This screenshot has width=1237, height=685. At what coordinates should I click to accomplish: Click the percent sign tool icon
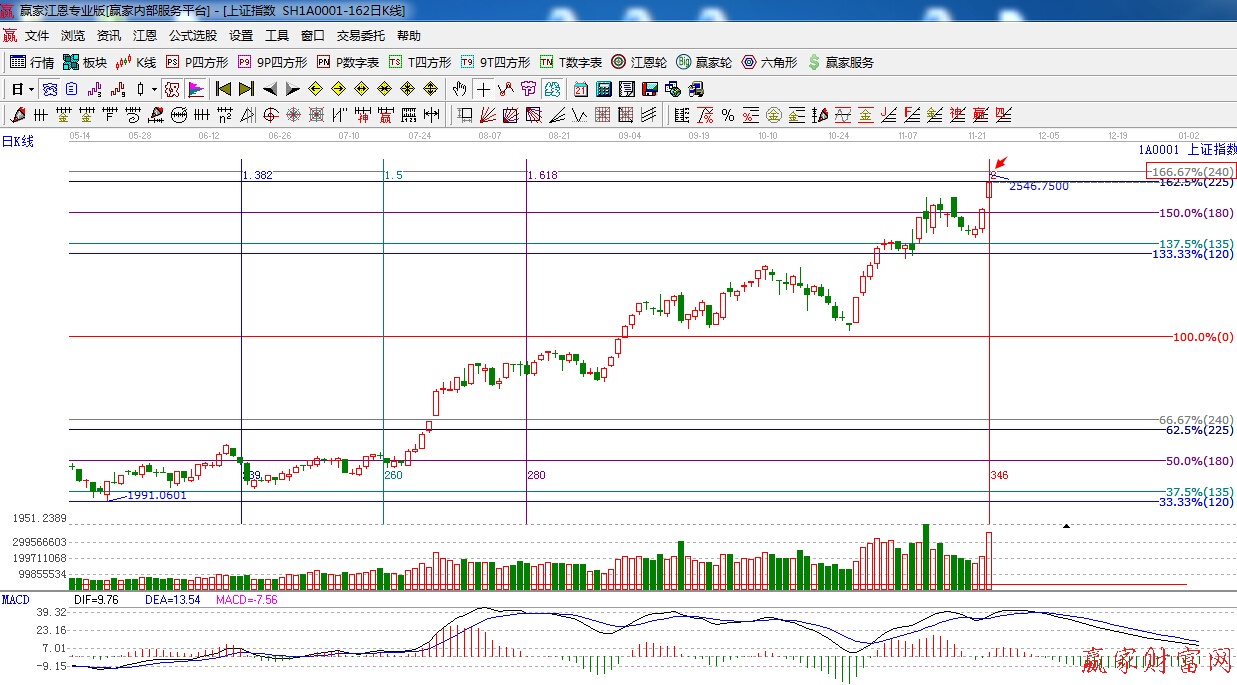[x=728, y=114]
